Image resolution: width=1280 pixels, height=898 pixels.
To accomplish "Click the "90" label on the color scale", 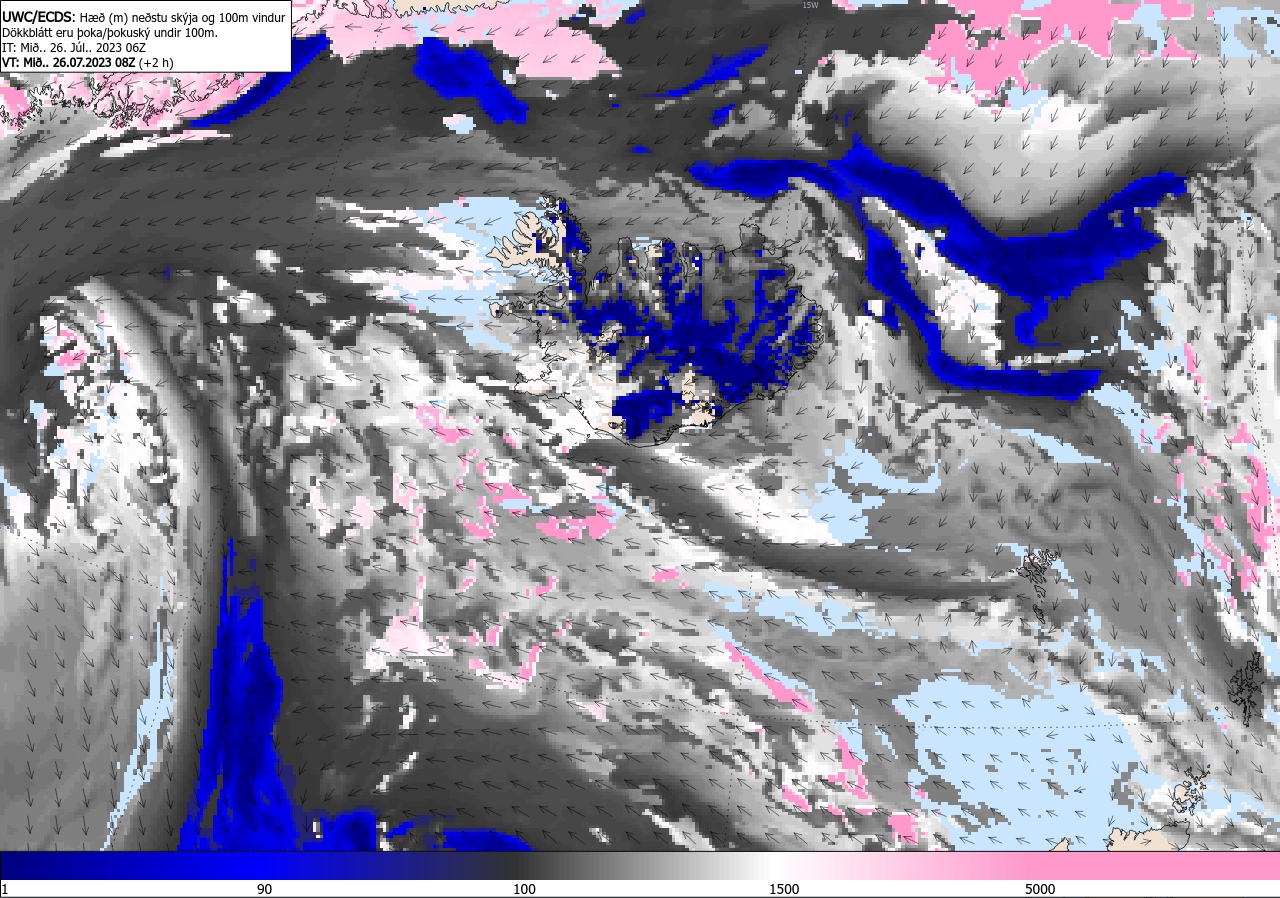I will [264, 889].
